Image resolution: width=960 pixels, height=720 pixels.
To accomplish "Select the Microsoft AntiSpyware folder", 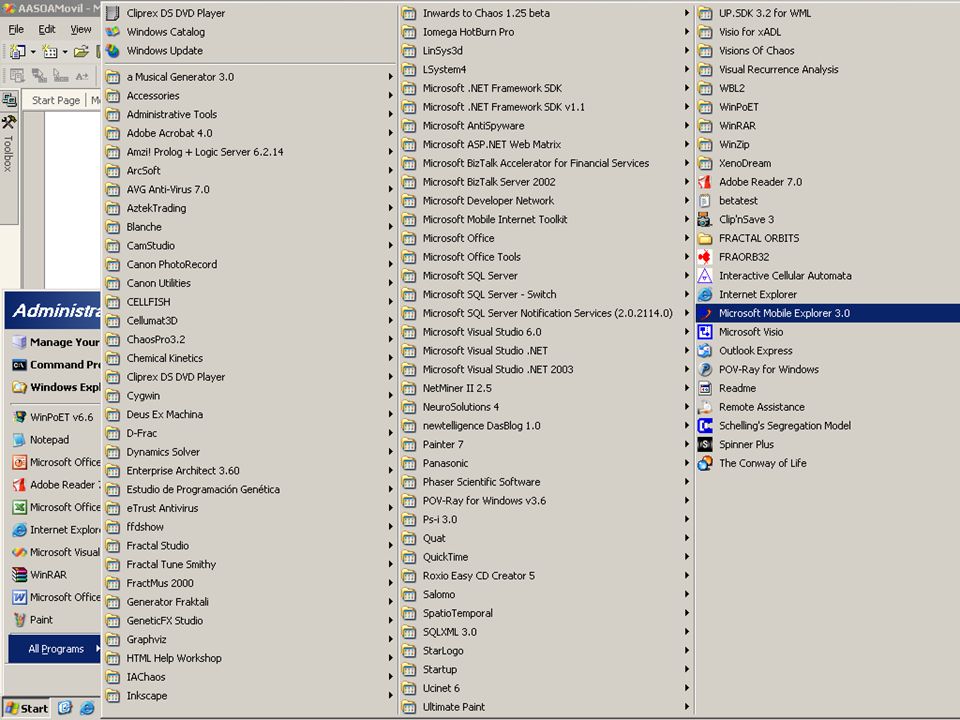I will click(x=546, y=126).
